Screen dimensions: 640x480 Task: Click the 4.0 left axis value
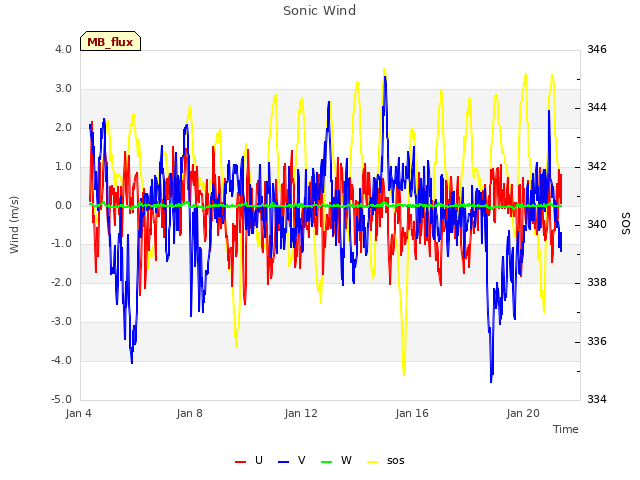(x=63, y=49)
